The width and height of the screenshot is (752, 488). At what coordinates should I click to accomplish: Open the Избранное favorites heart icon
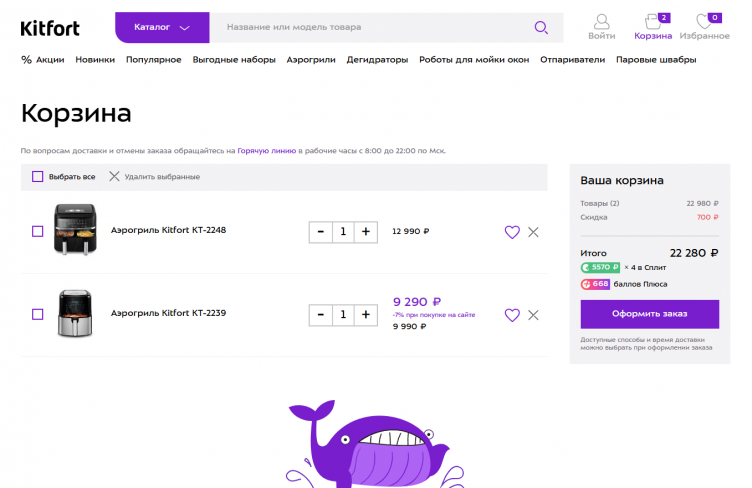[706, 22]
